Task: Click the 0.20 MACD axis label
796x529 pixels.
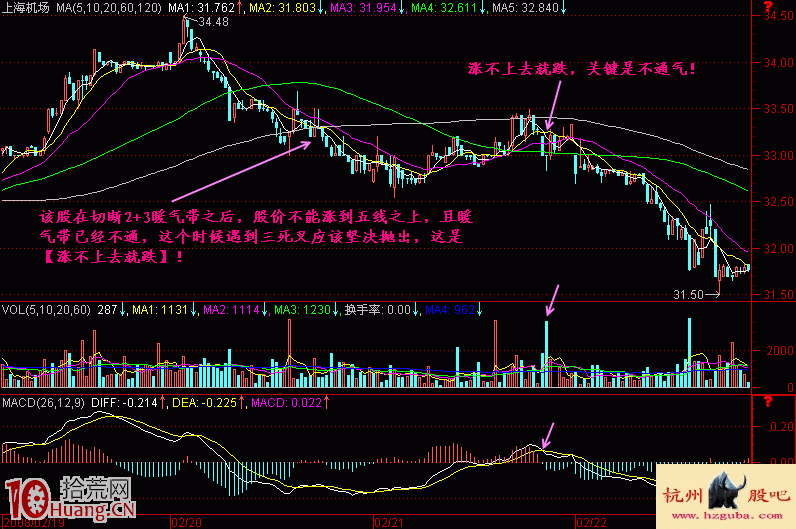Action: point(782,427)
